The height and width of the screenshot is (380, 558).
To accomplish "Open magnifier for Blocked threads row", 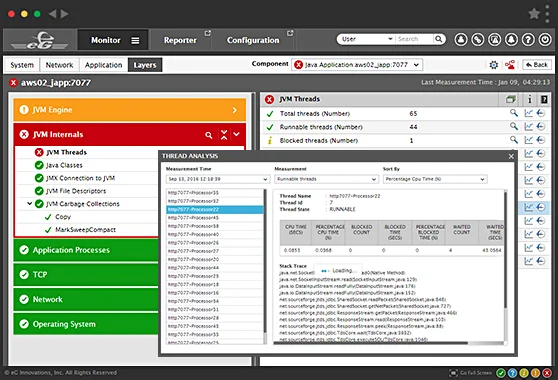I will point(514,140).
